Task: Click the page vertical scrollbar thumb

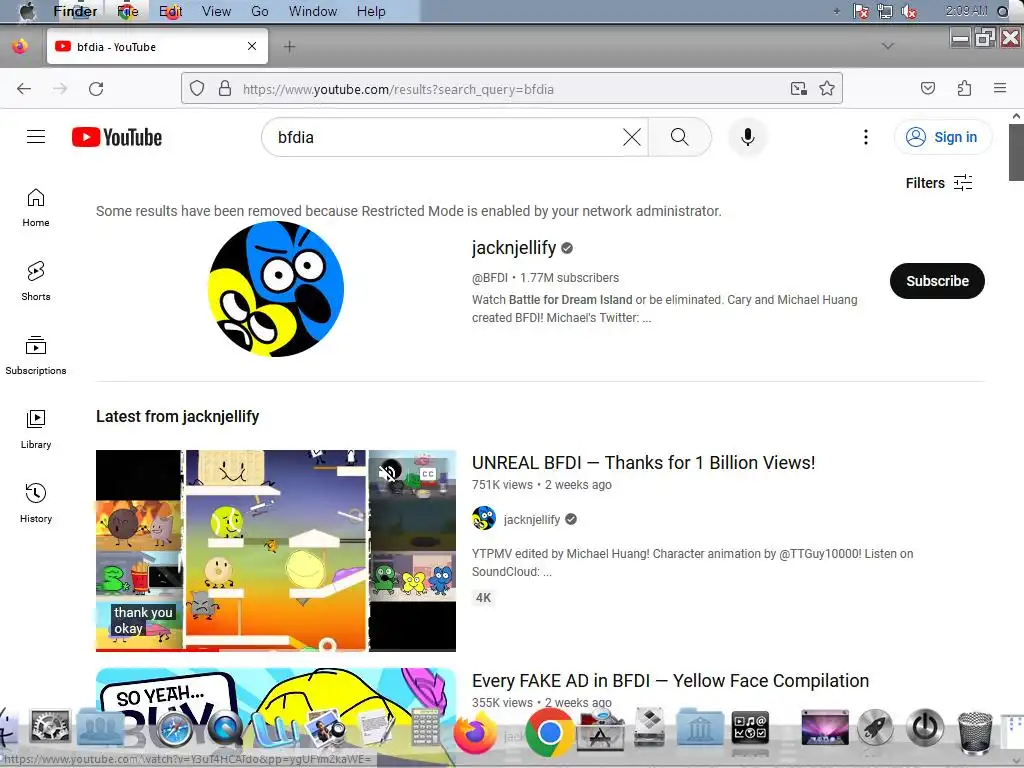Action: (x=1016, y=152)
